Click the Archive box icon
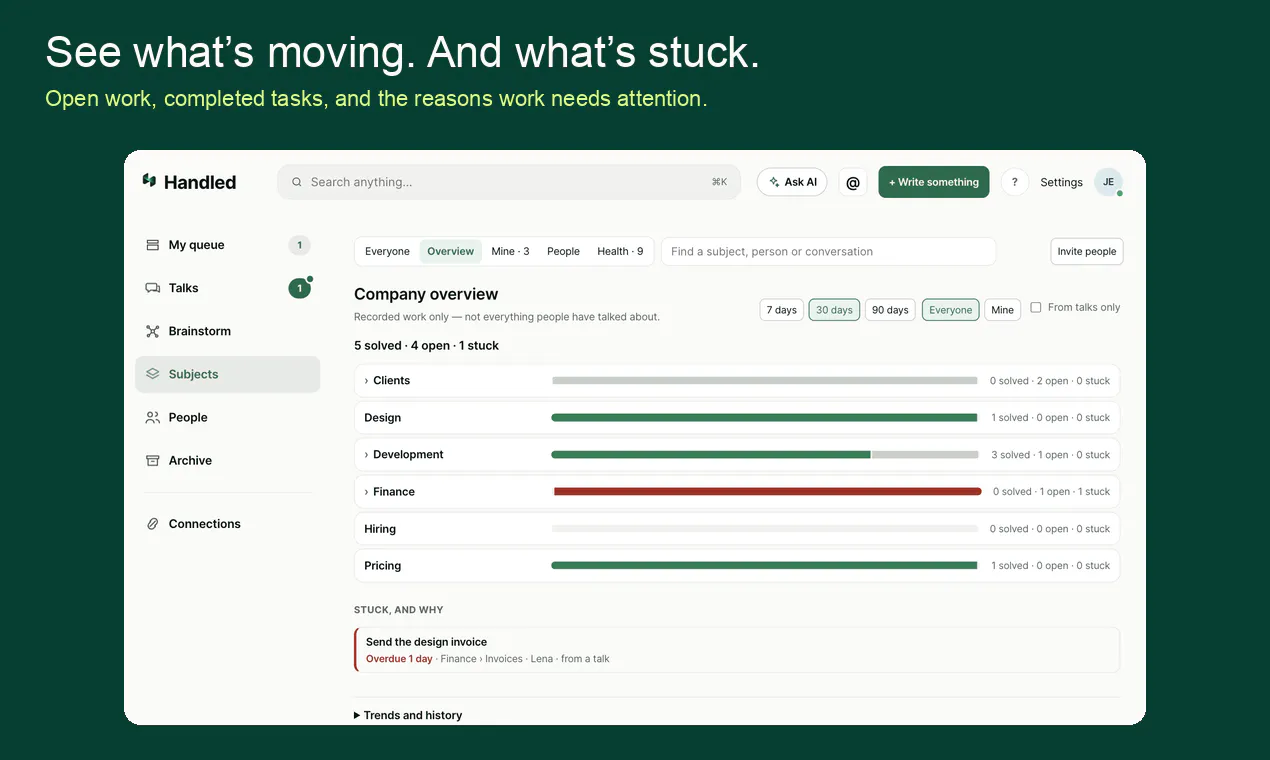Image resolution: width=1270 pixels, height=760 pixels. click(x=153, y=460)
